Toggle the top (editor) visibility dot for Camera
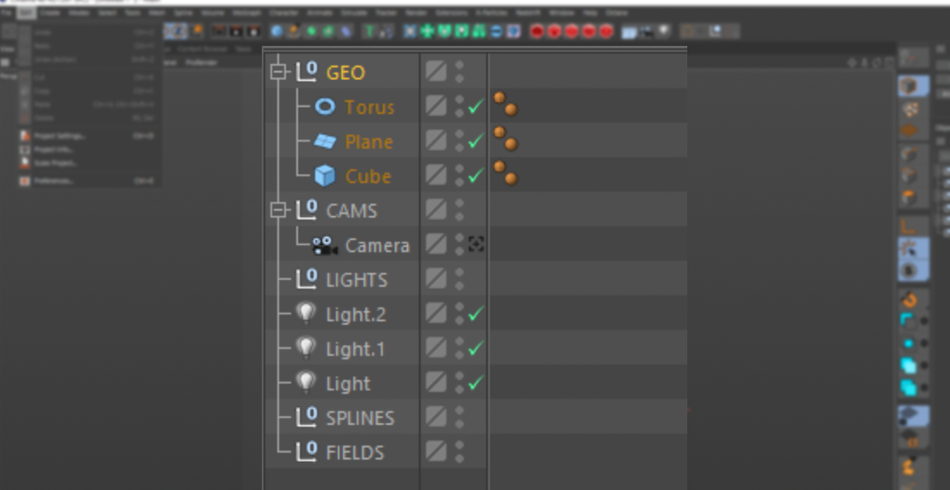The width and height of the screenshot is (950, 490). click(x=459, y=237)
